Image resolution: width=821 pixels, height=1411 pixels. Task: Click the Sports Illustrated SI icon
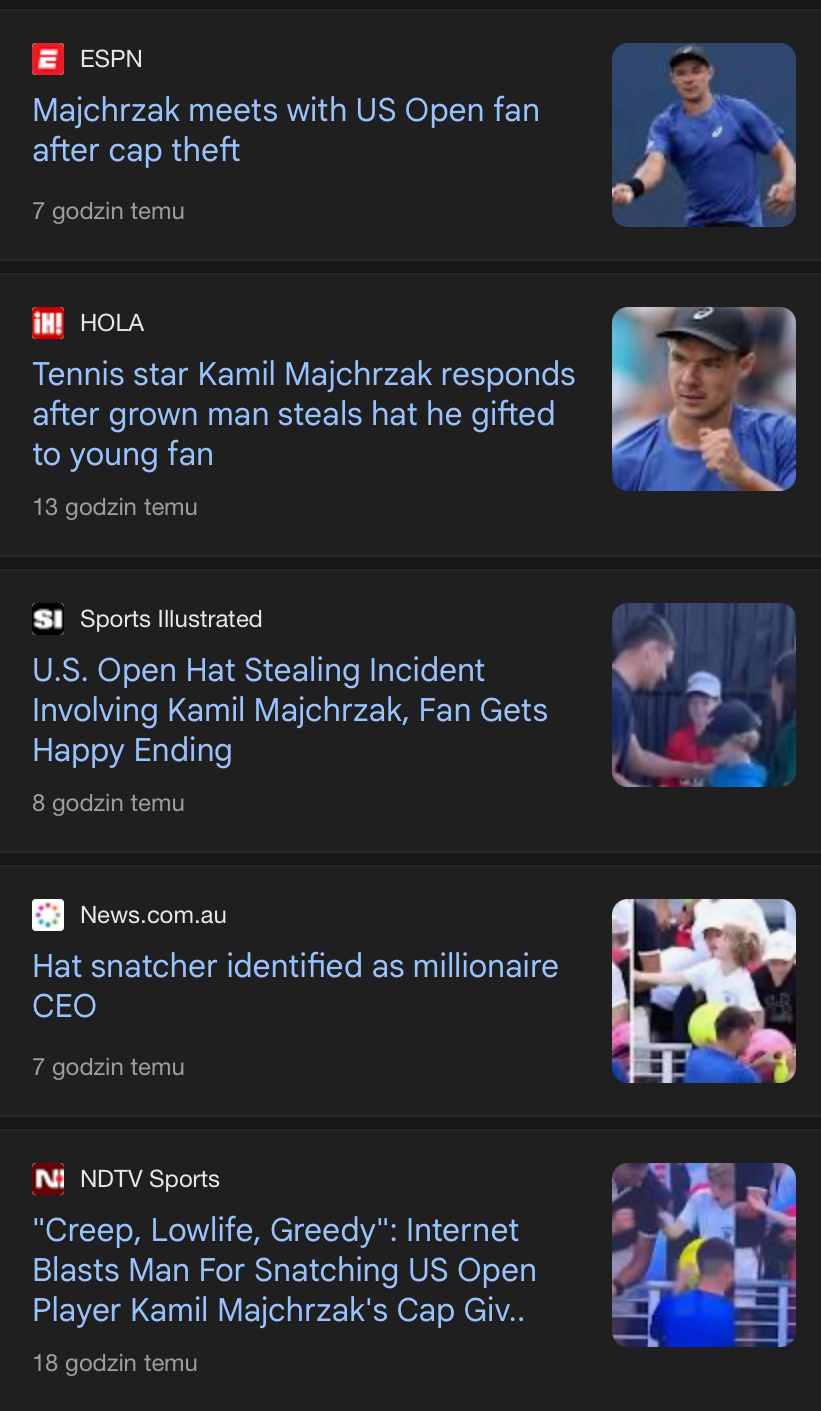(x=48, y=619)
